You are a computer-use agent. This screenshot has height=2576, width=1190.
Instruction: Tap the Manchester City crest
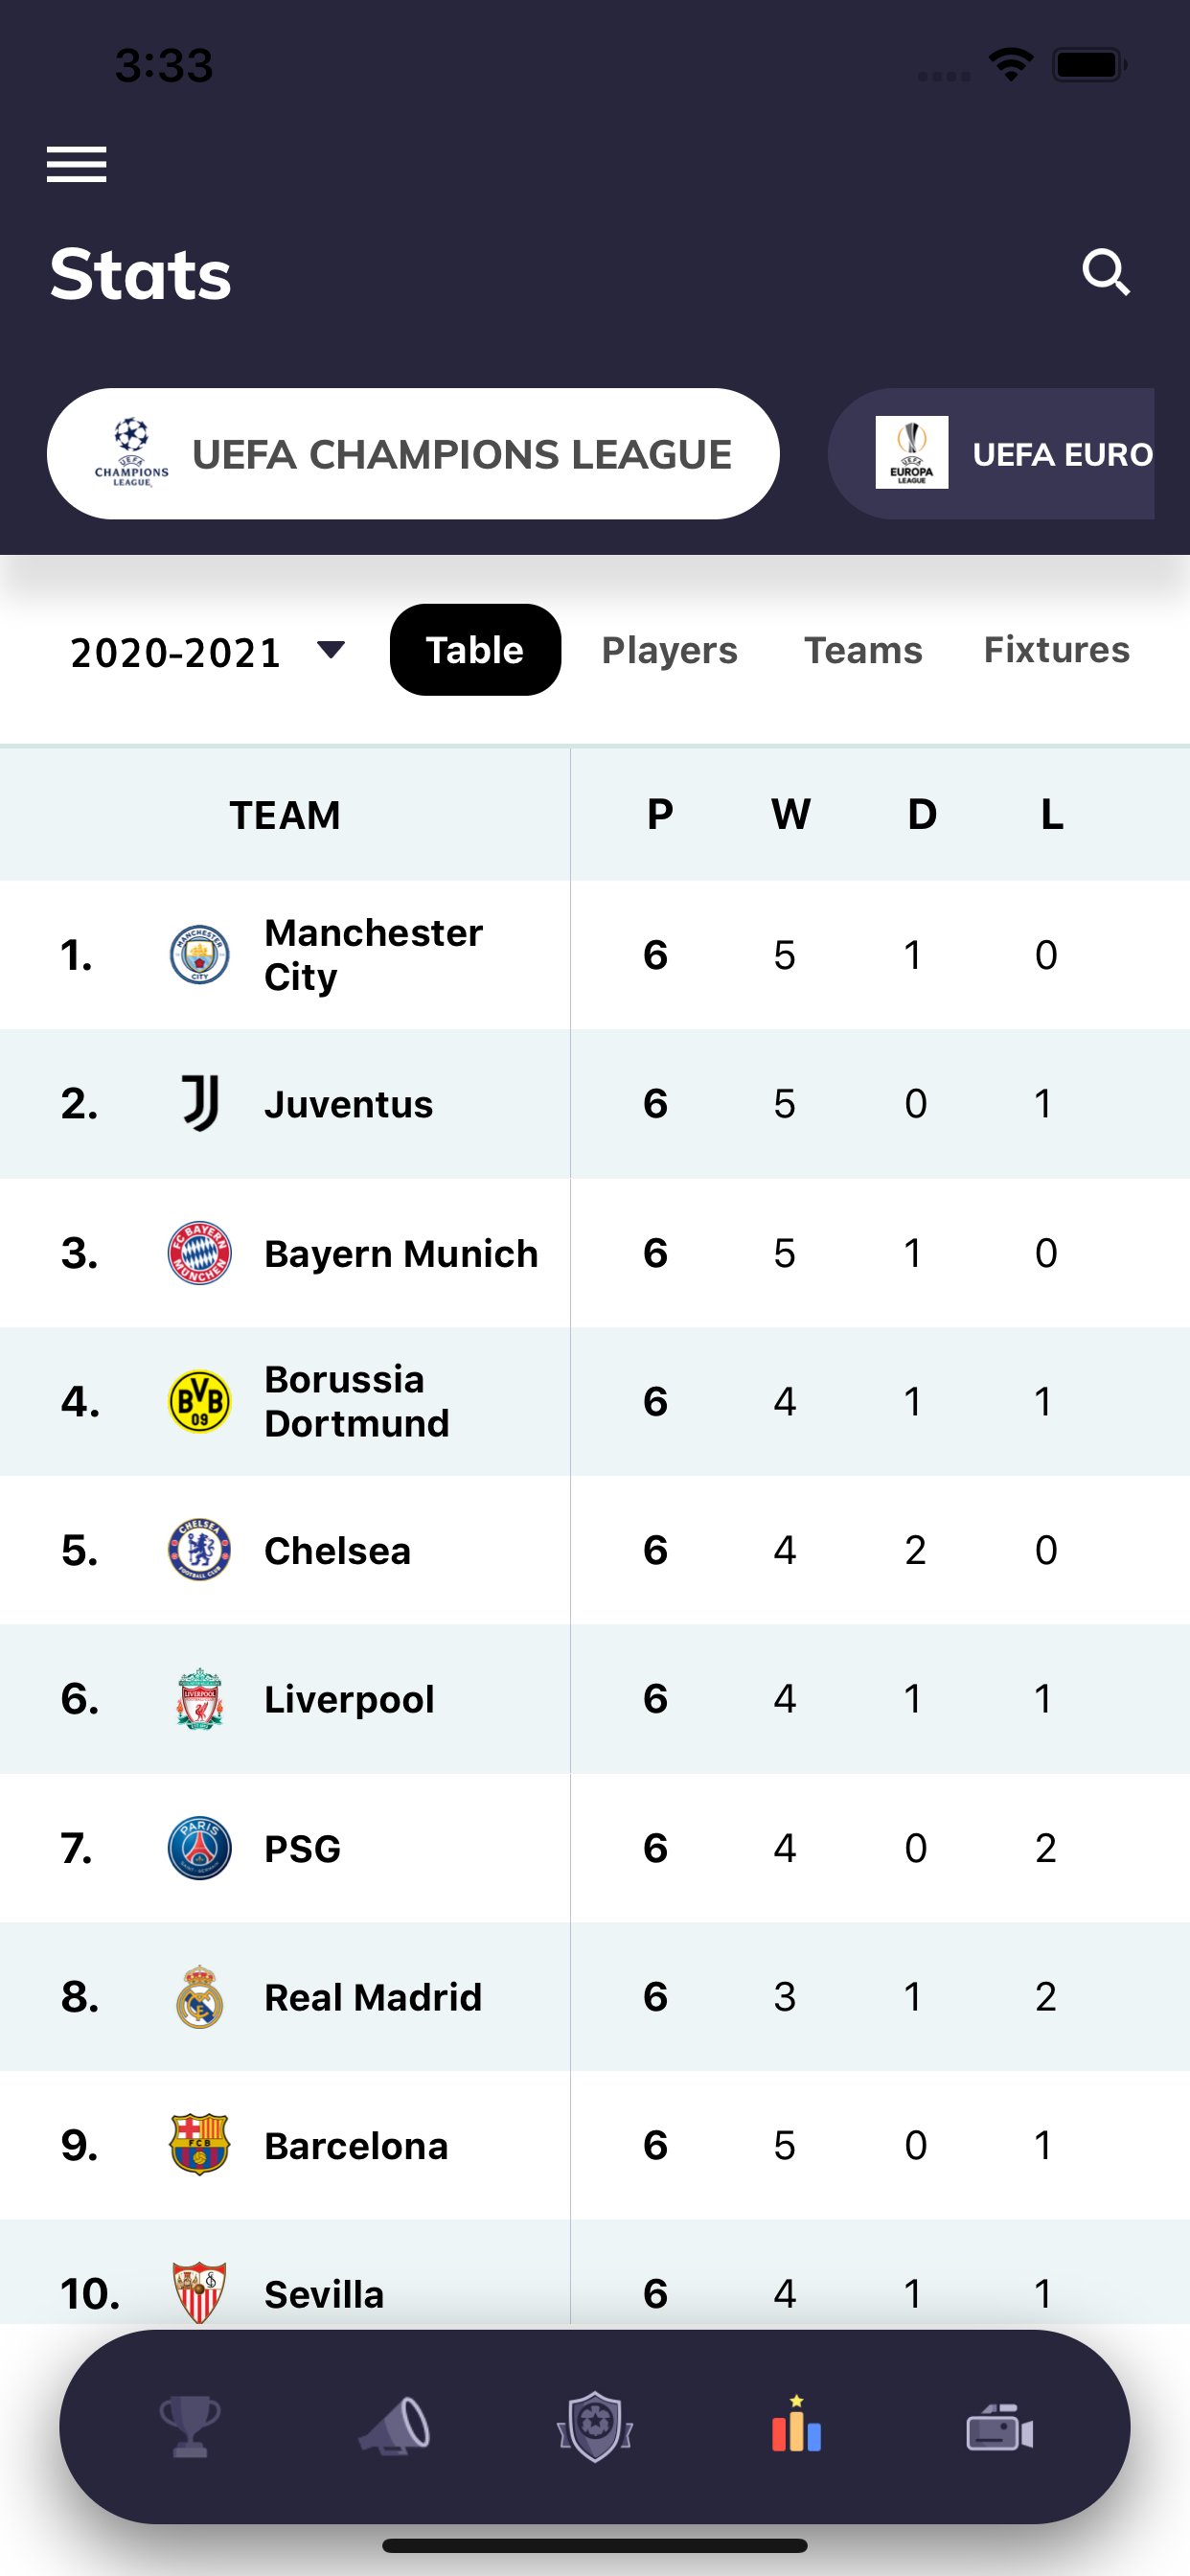(x=200, y=955)
